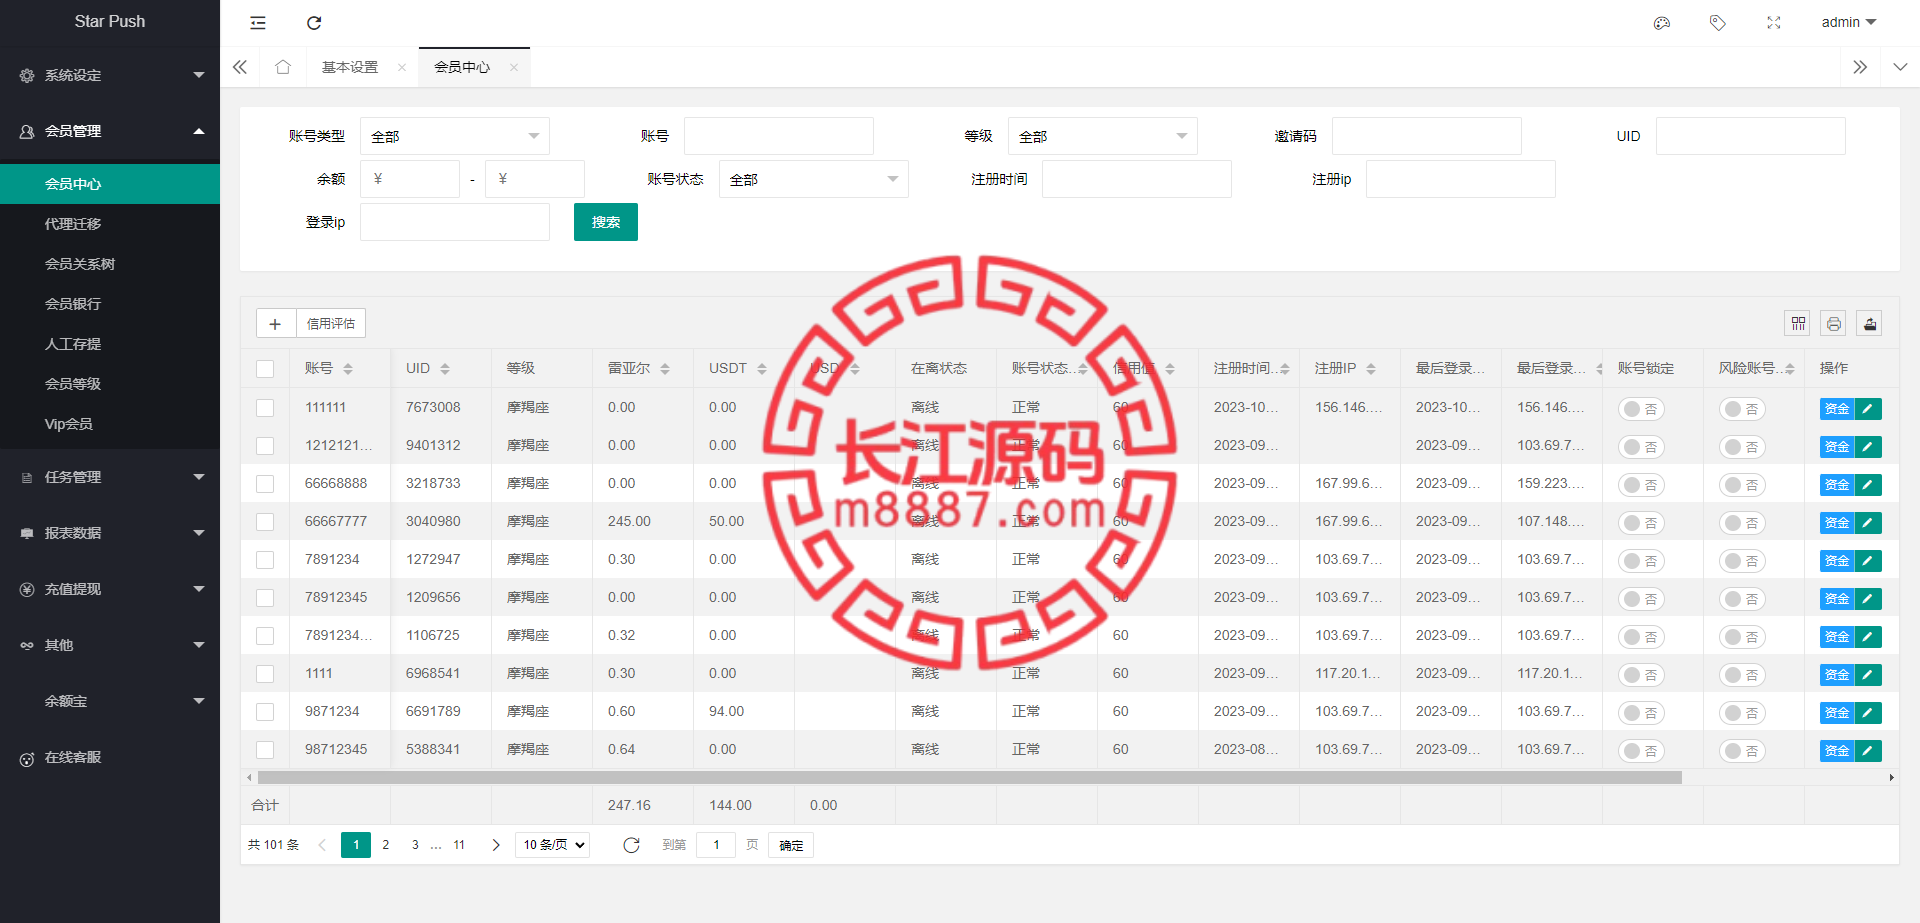
Task: Focus the UID search input field
Action: coord(1751,136)
